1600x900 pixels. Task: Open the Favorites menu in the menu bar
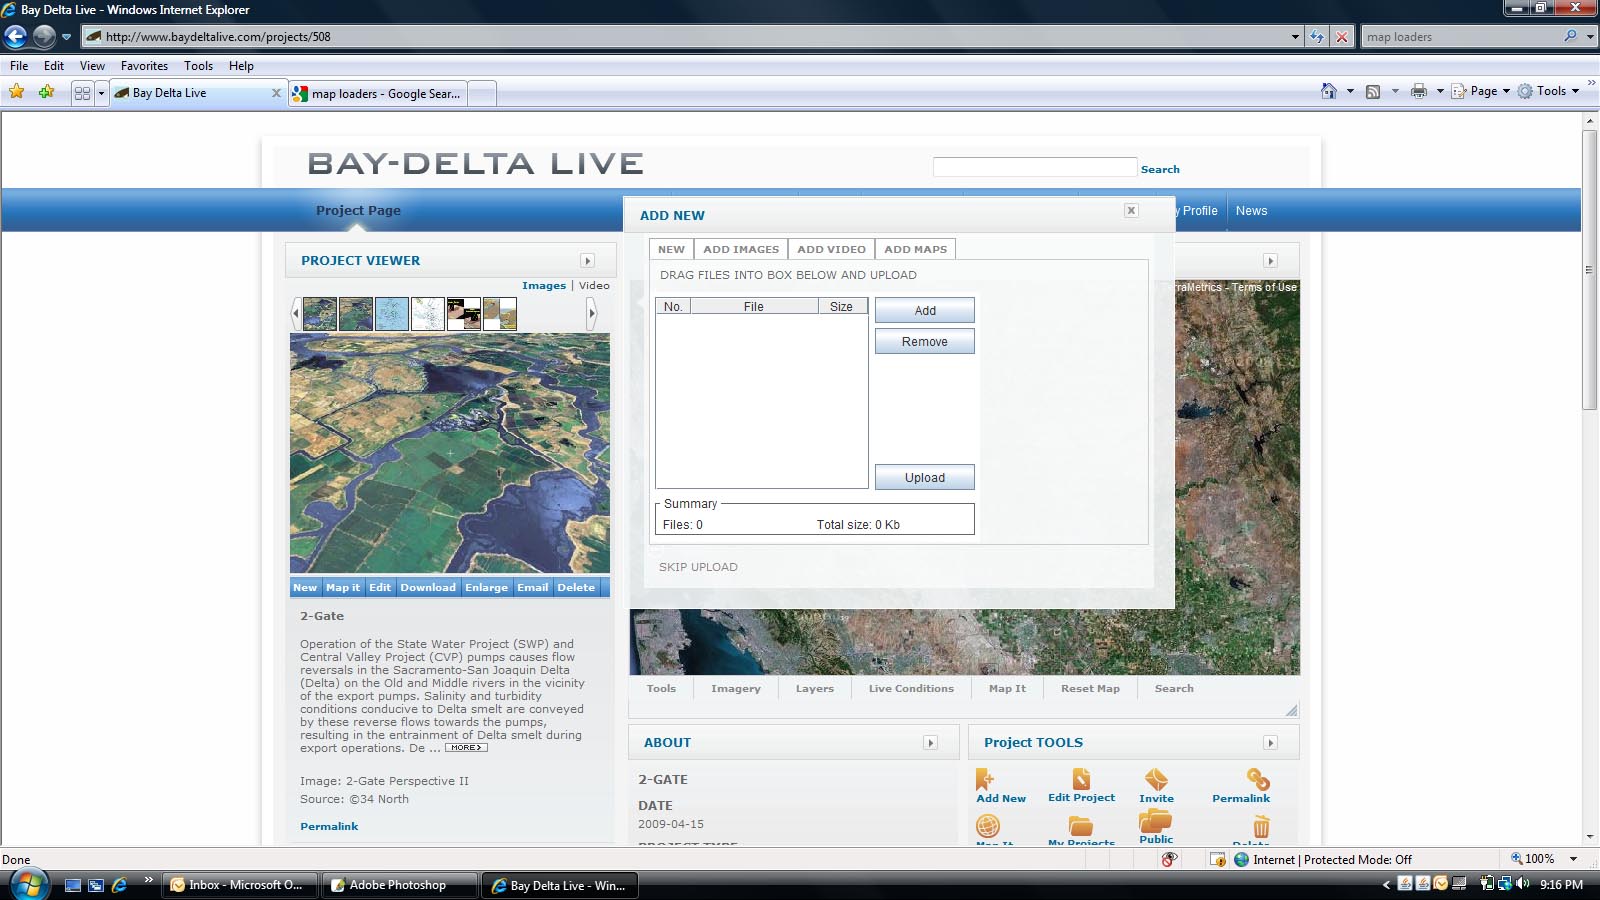pos(144,66)
